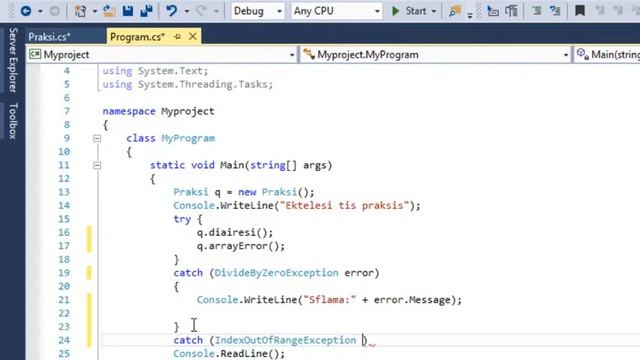Click the Find in Files icon

[x=454, y=11]
